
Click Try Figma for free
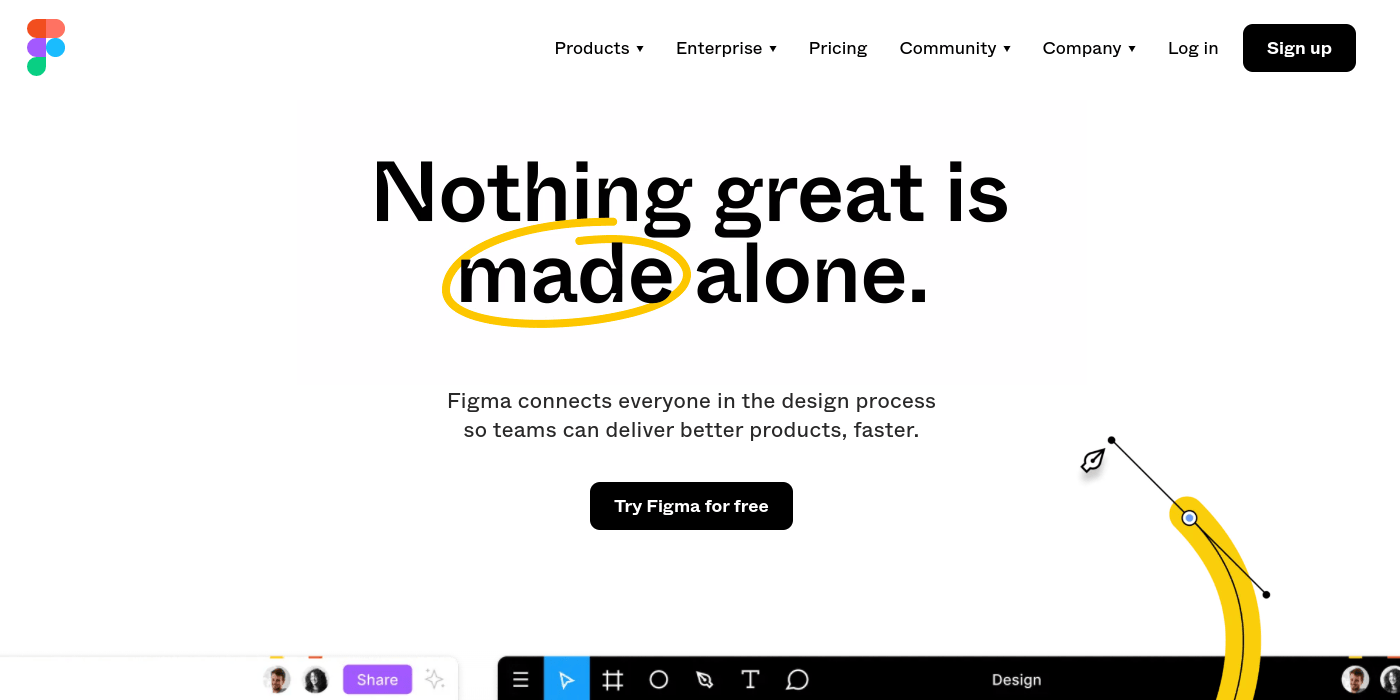click(x=691, y=506)
